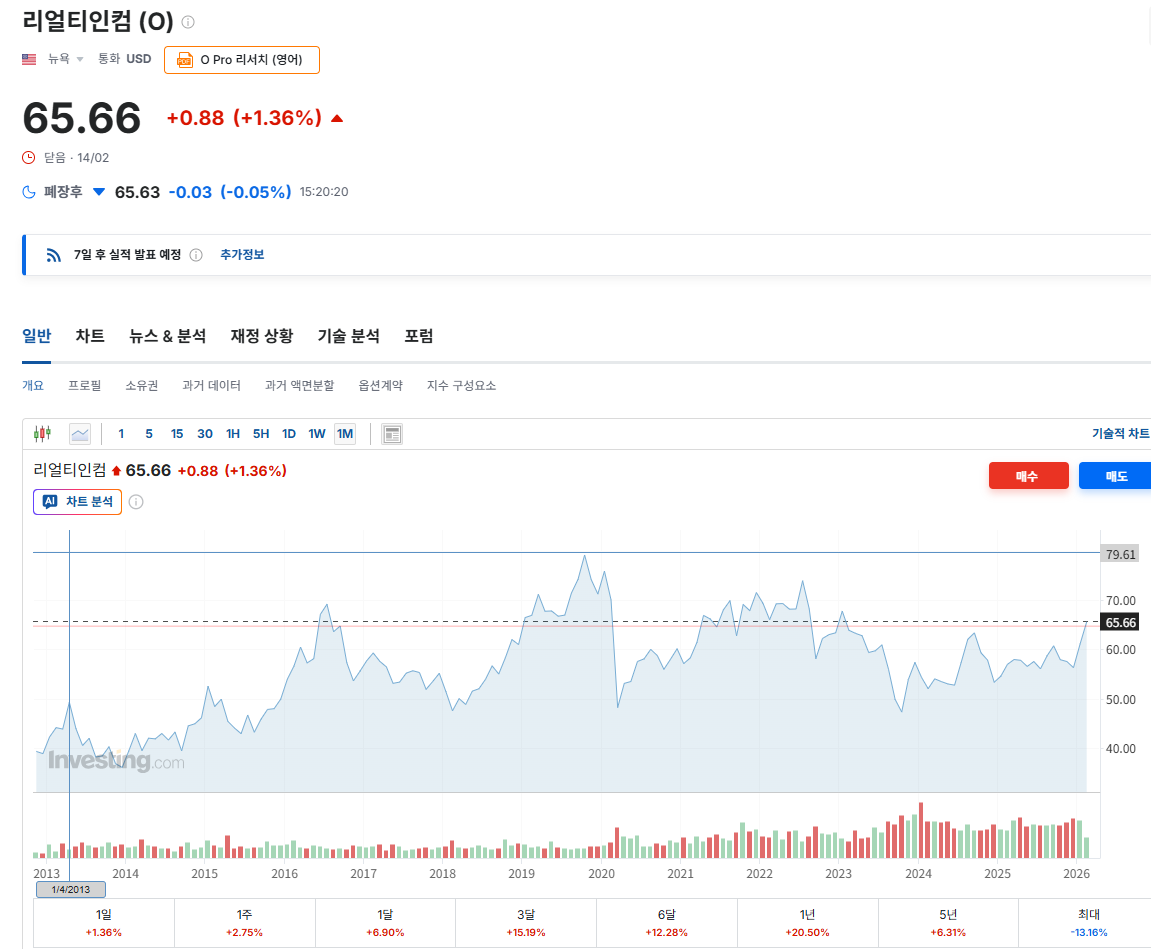Click the blue 매도 button

(1115, 476)
